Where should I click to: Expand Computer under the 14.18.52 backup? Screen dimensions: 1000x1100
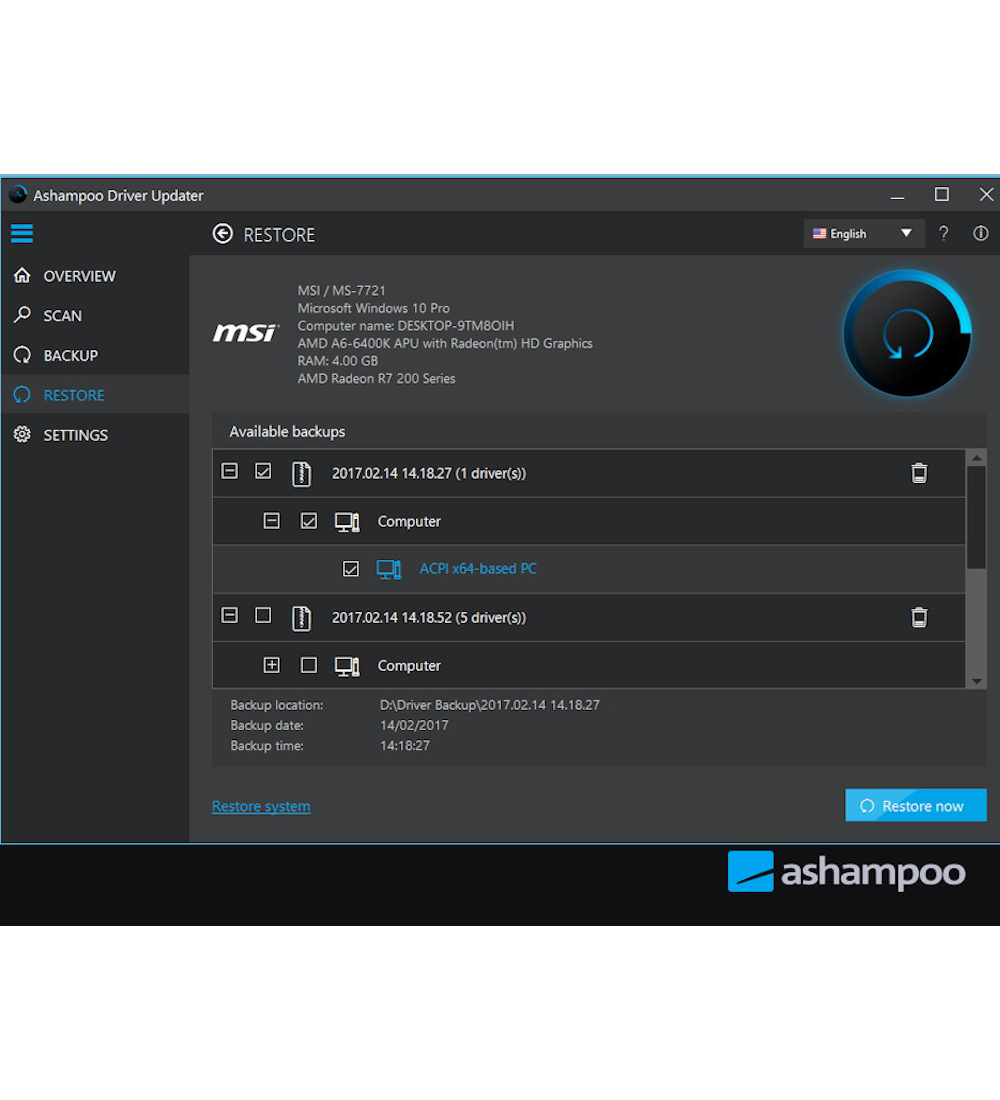[x=271, y=665]
